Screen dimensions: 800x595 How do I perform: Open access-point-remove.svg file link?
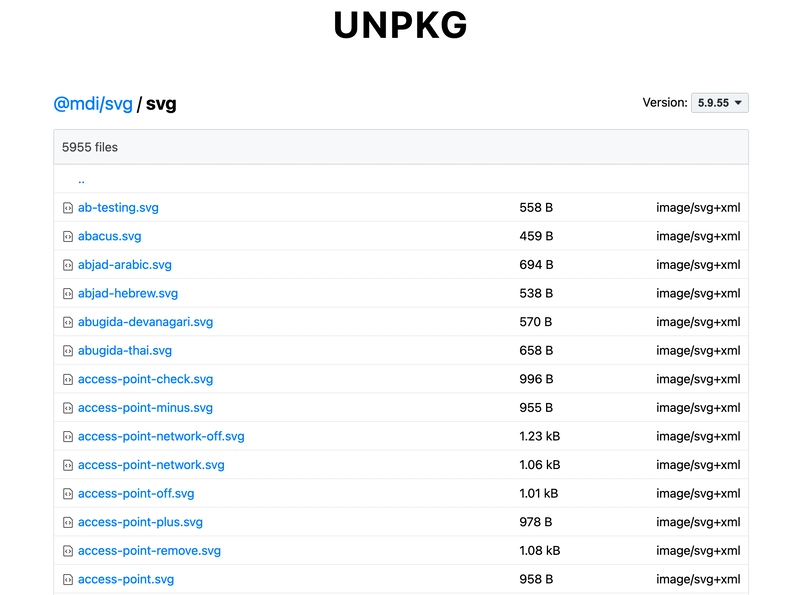point(149,551)
